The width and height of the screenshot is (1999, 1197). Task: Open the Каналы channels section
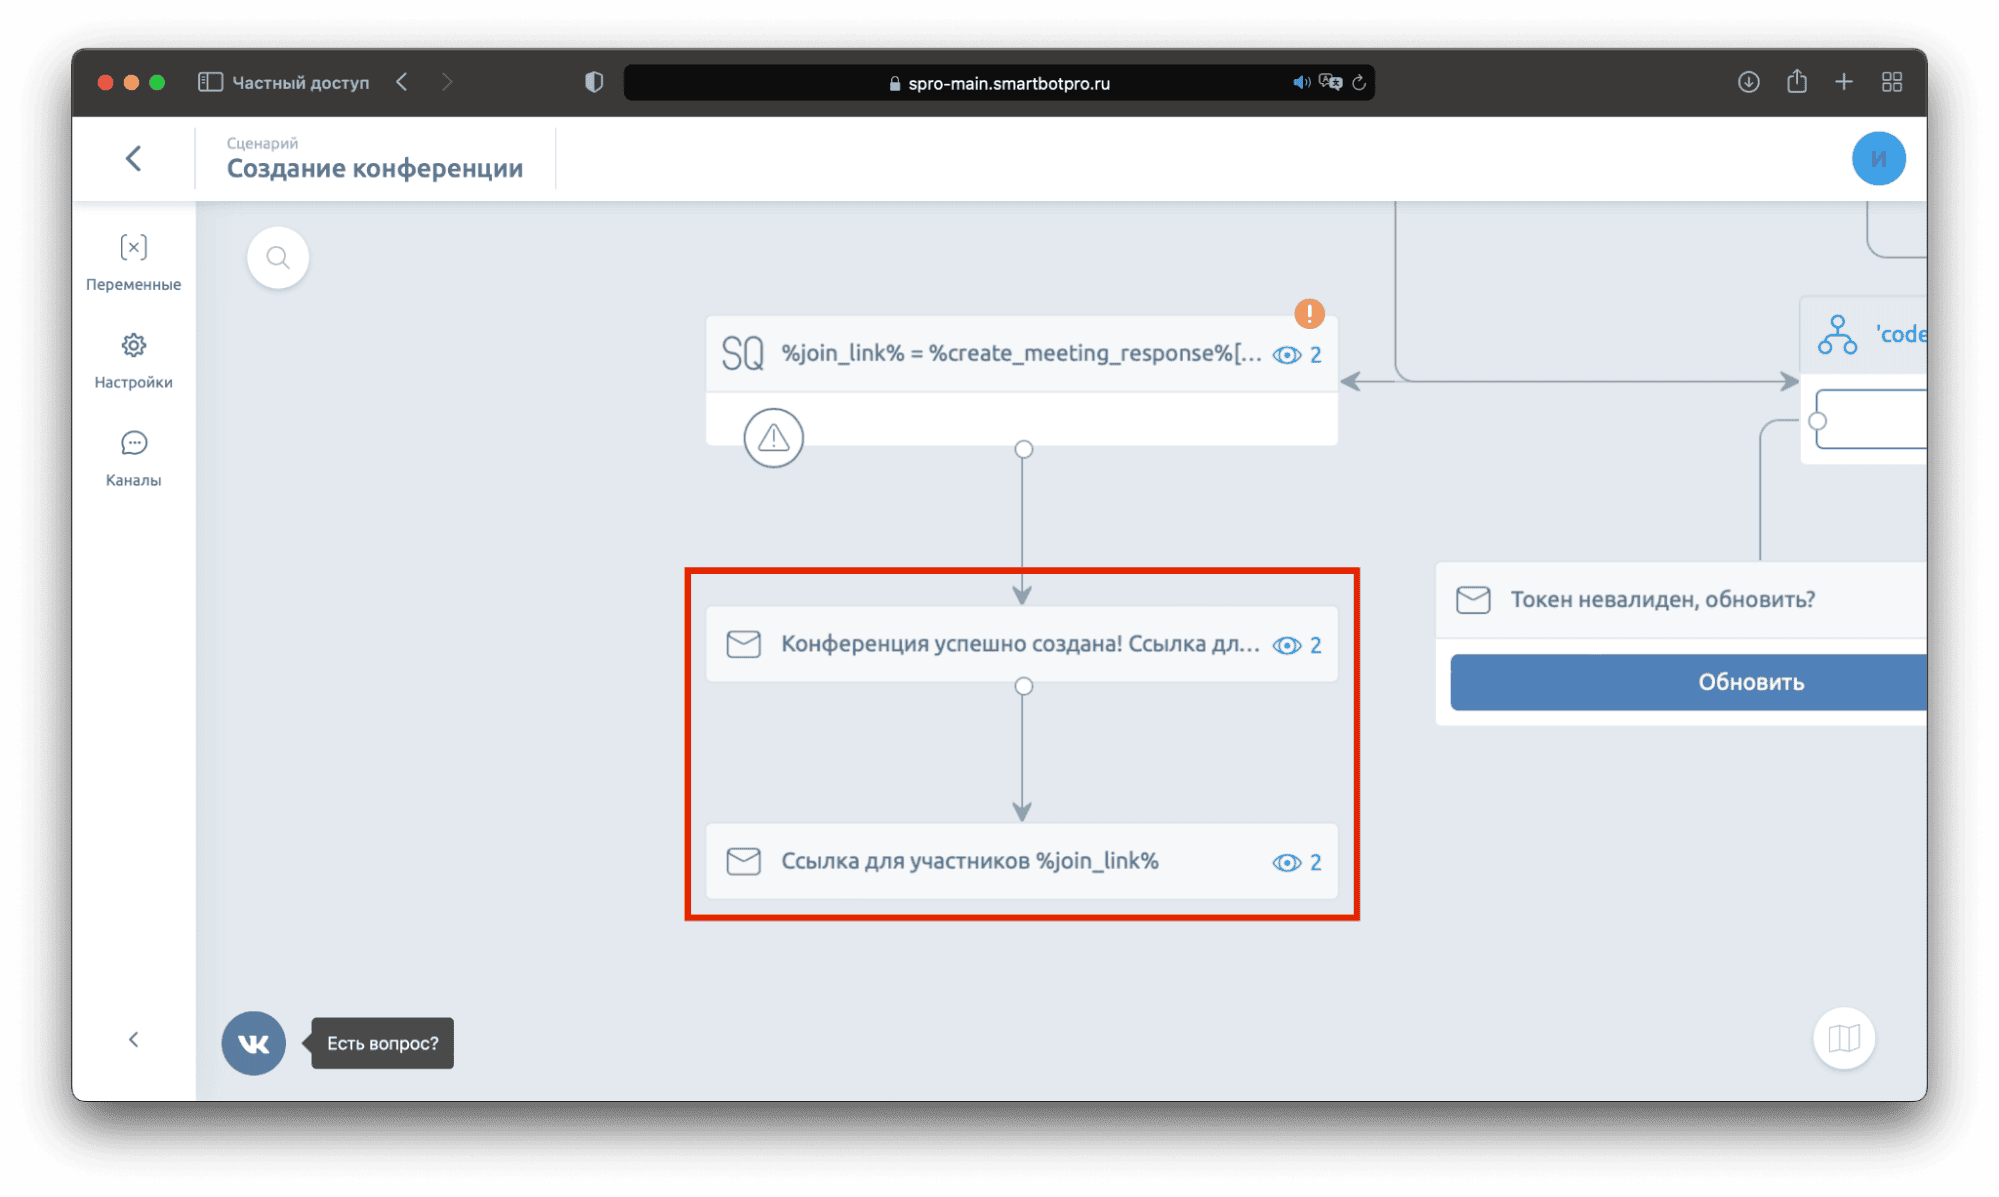tap(133, 457)
